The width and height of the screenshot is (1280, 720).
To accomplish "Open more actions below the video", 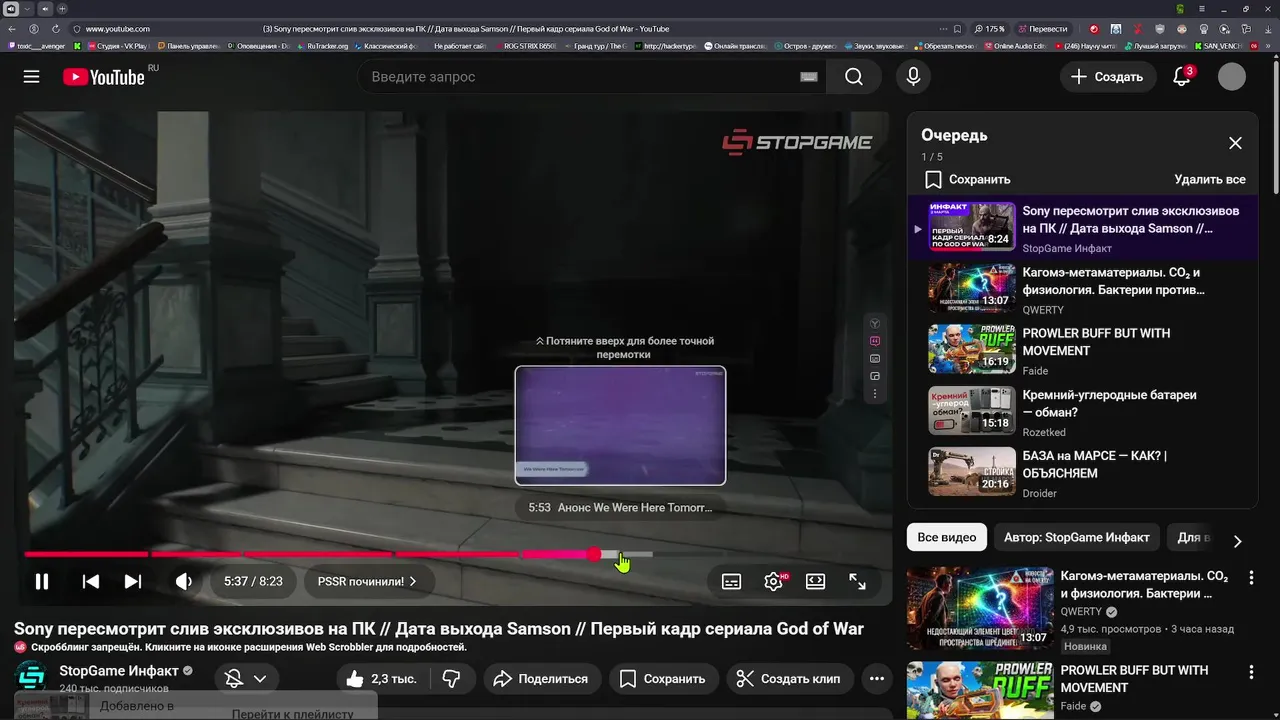I will [877, 679].
